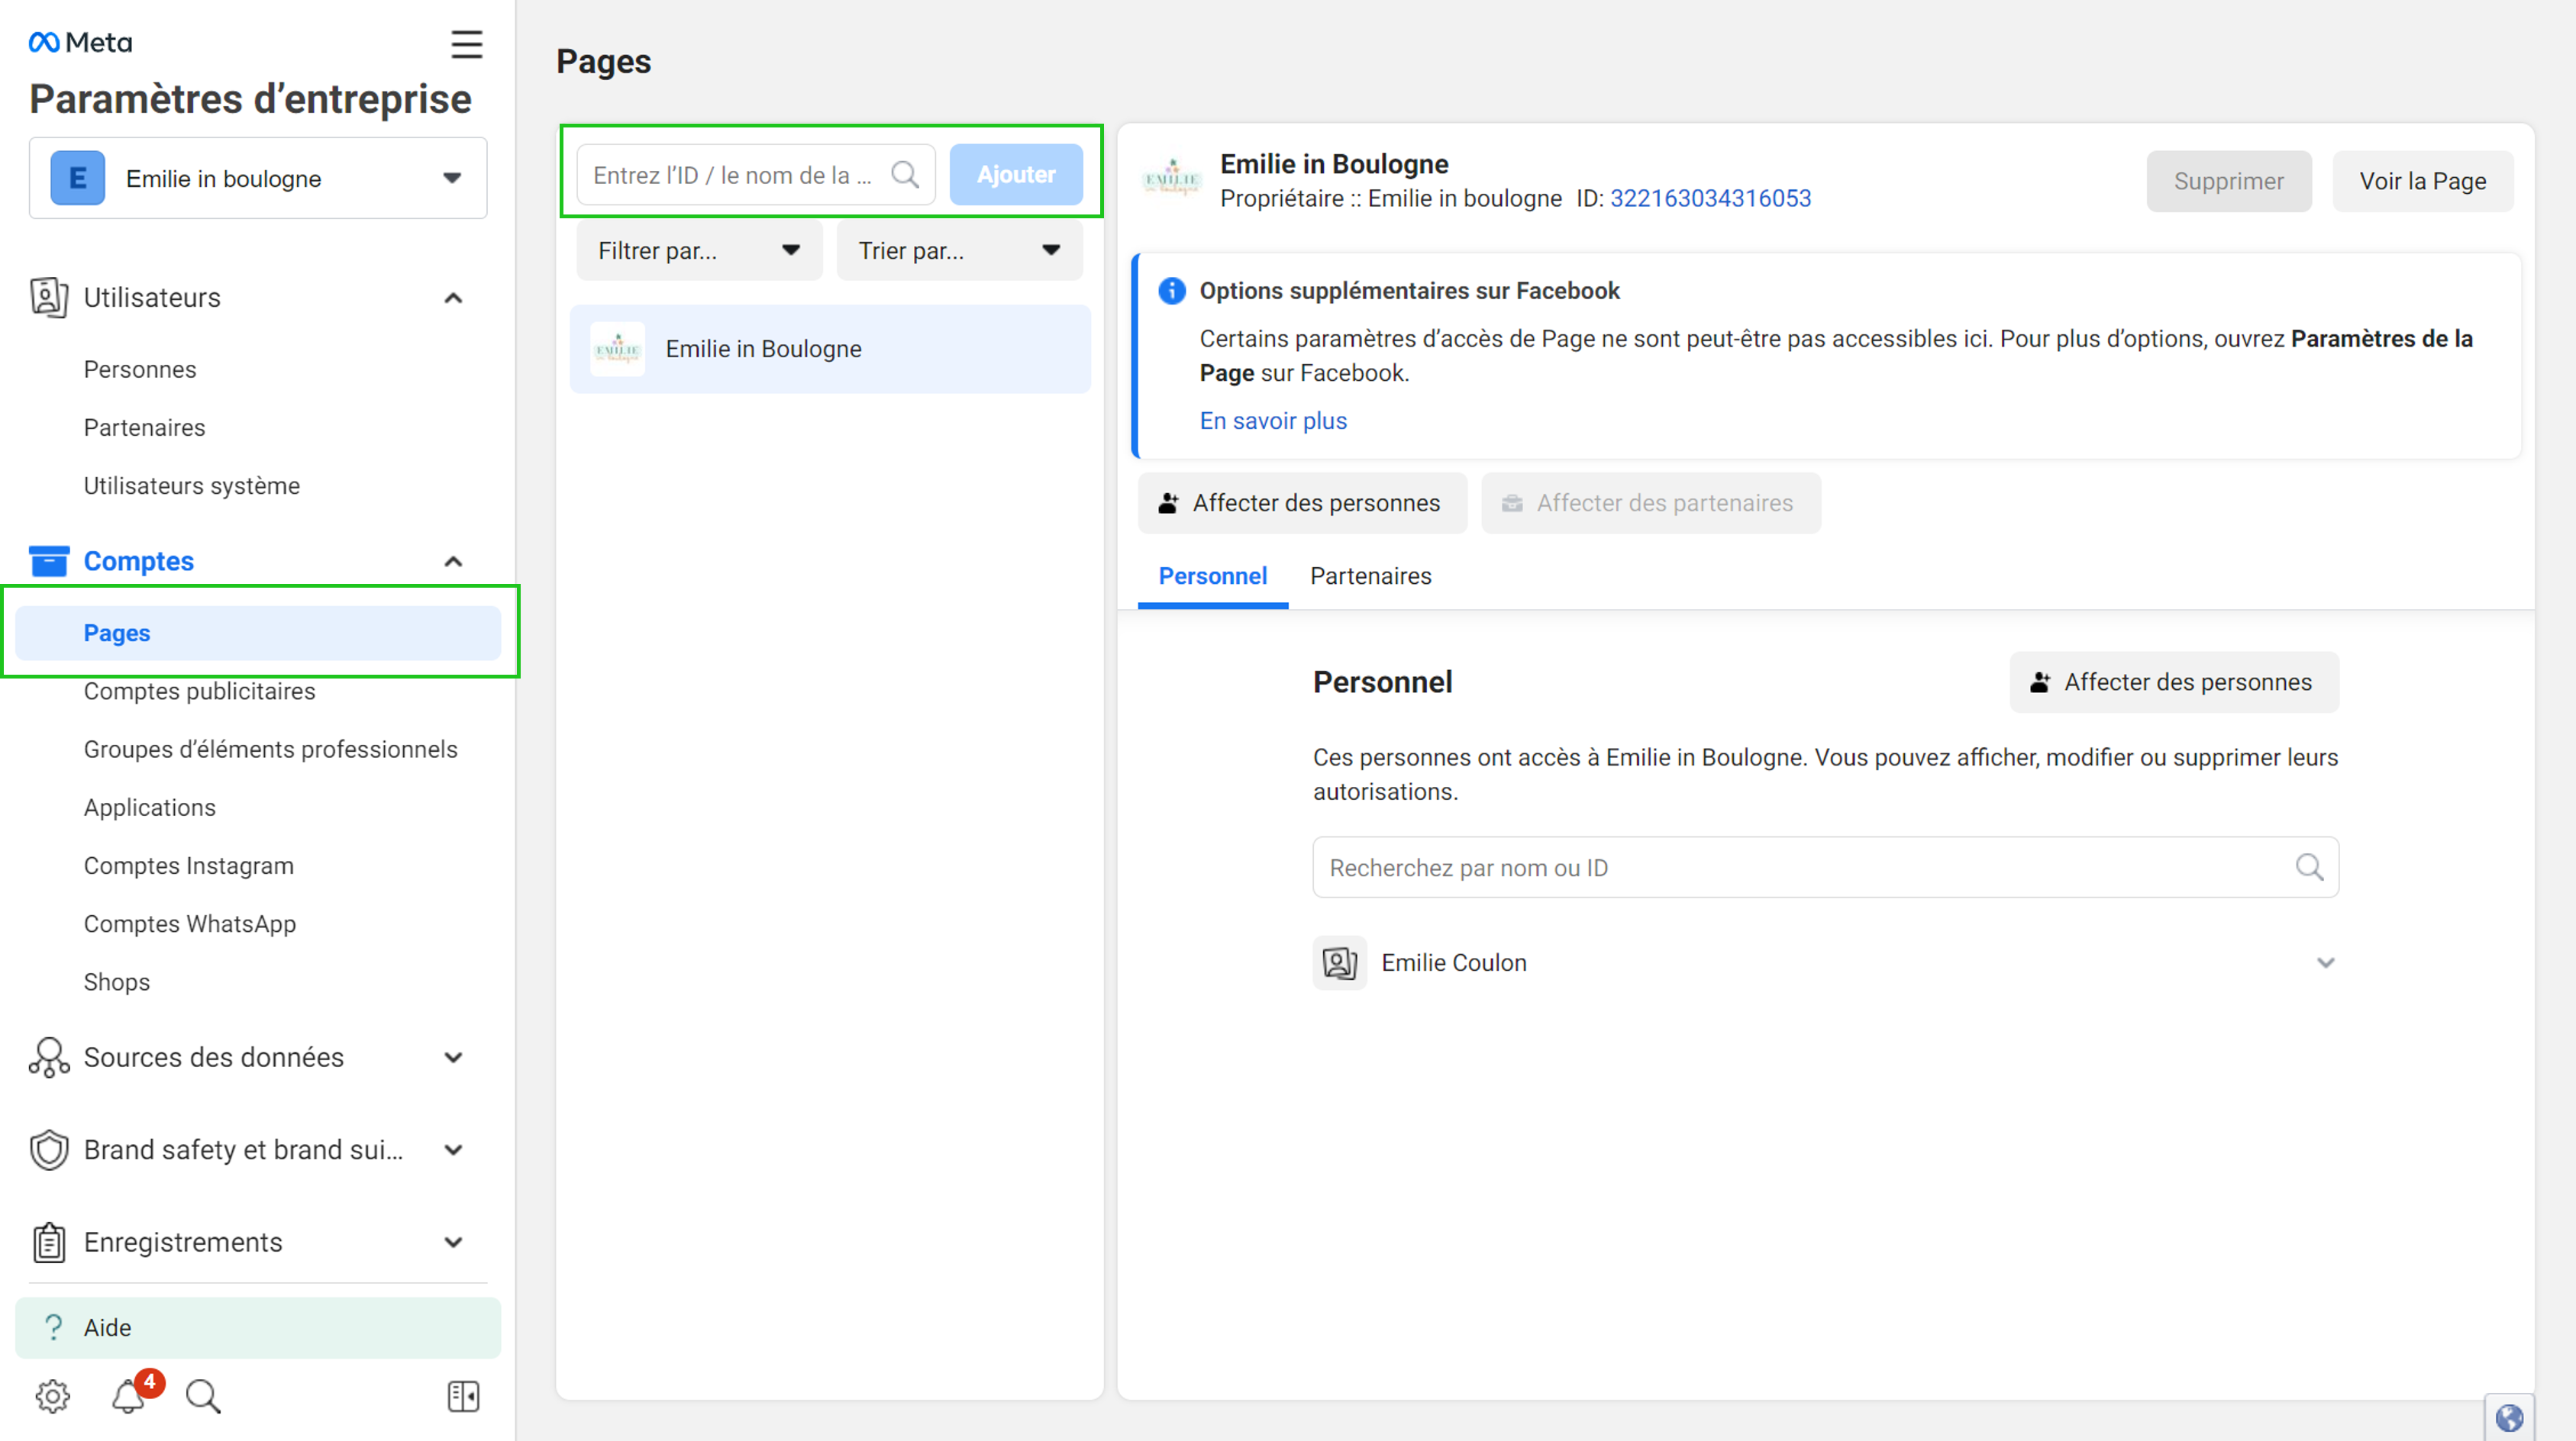Viewport: 2576px width, 1441px height.
Task: Click the blue E business avatar
Action: (x=78, y=178)
